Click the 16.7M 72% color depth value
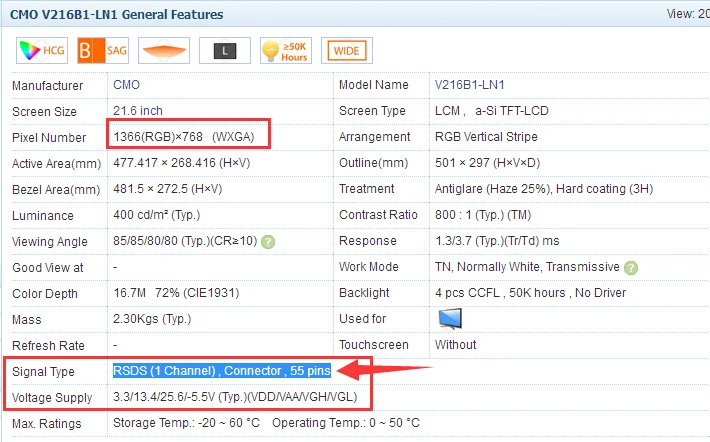Image resolution: width=710 pixels, height=442 pixels. tap(176, 293)
